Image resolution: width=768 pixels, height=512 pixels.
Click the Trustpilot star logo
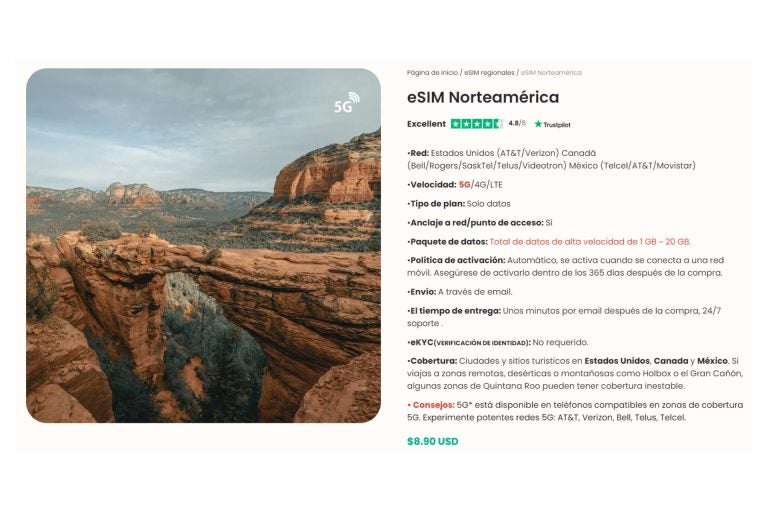pos(538,124)
